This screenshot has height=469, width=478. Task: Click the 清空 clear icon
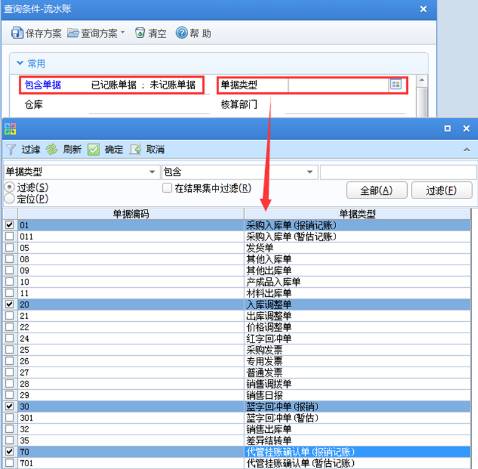pos(140,33)
